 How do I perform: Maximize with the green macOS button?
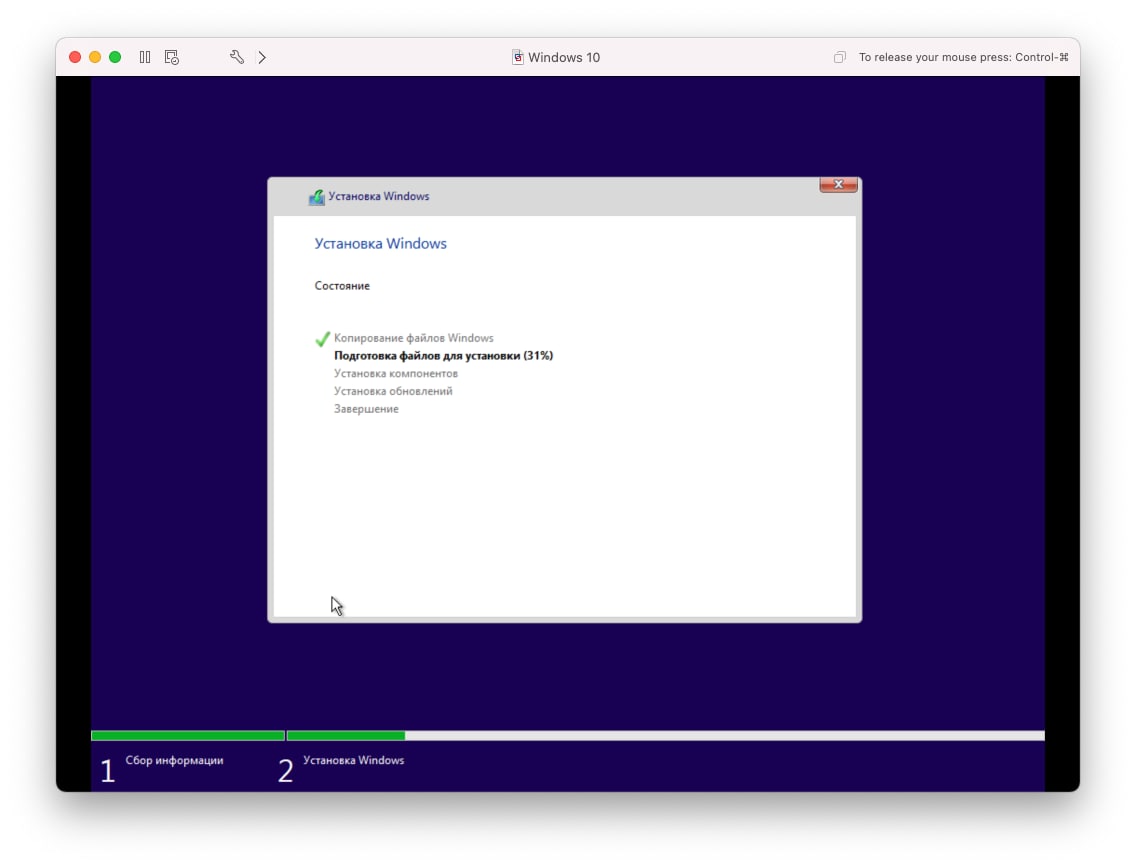(115, 57)
